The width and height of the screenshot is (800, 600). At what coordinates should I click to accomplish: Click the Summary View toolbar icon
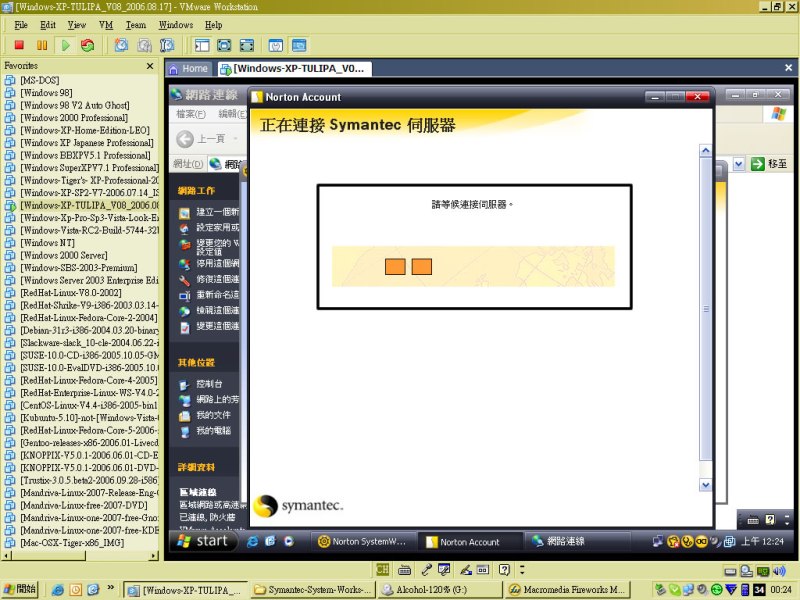pyautogui.click(x=276, y=45)
